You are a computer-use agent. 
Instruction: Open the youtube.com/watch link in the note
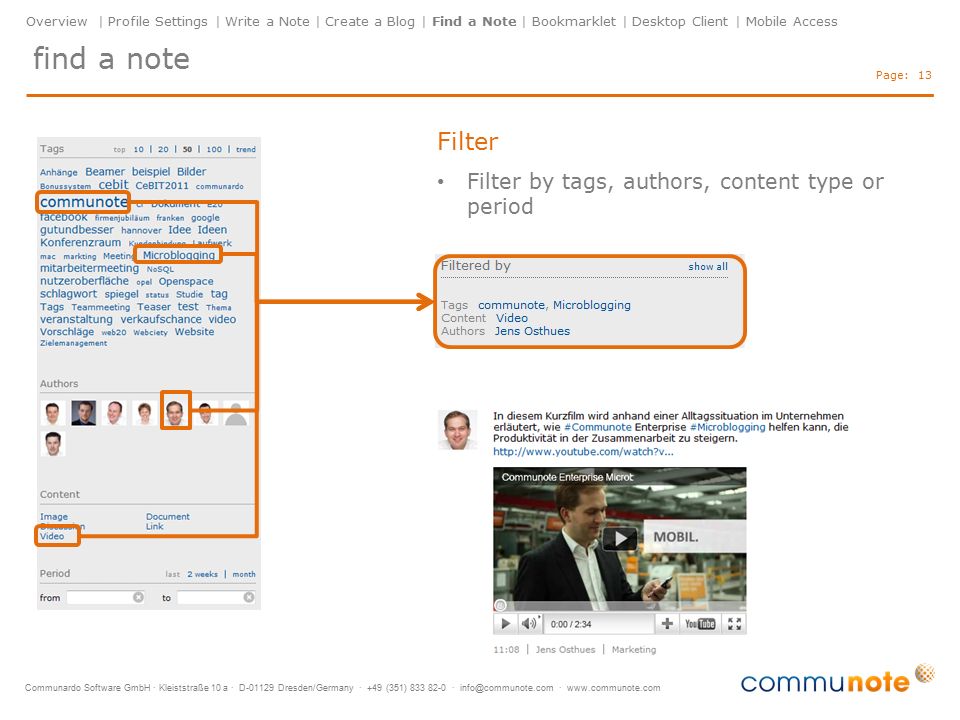[583, 452]
